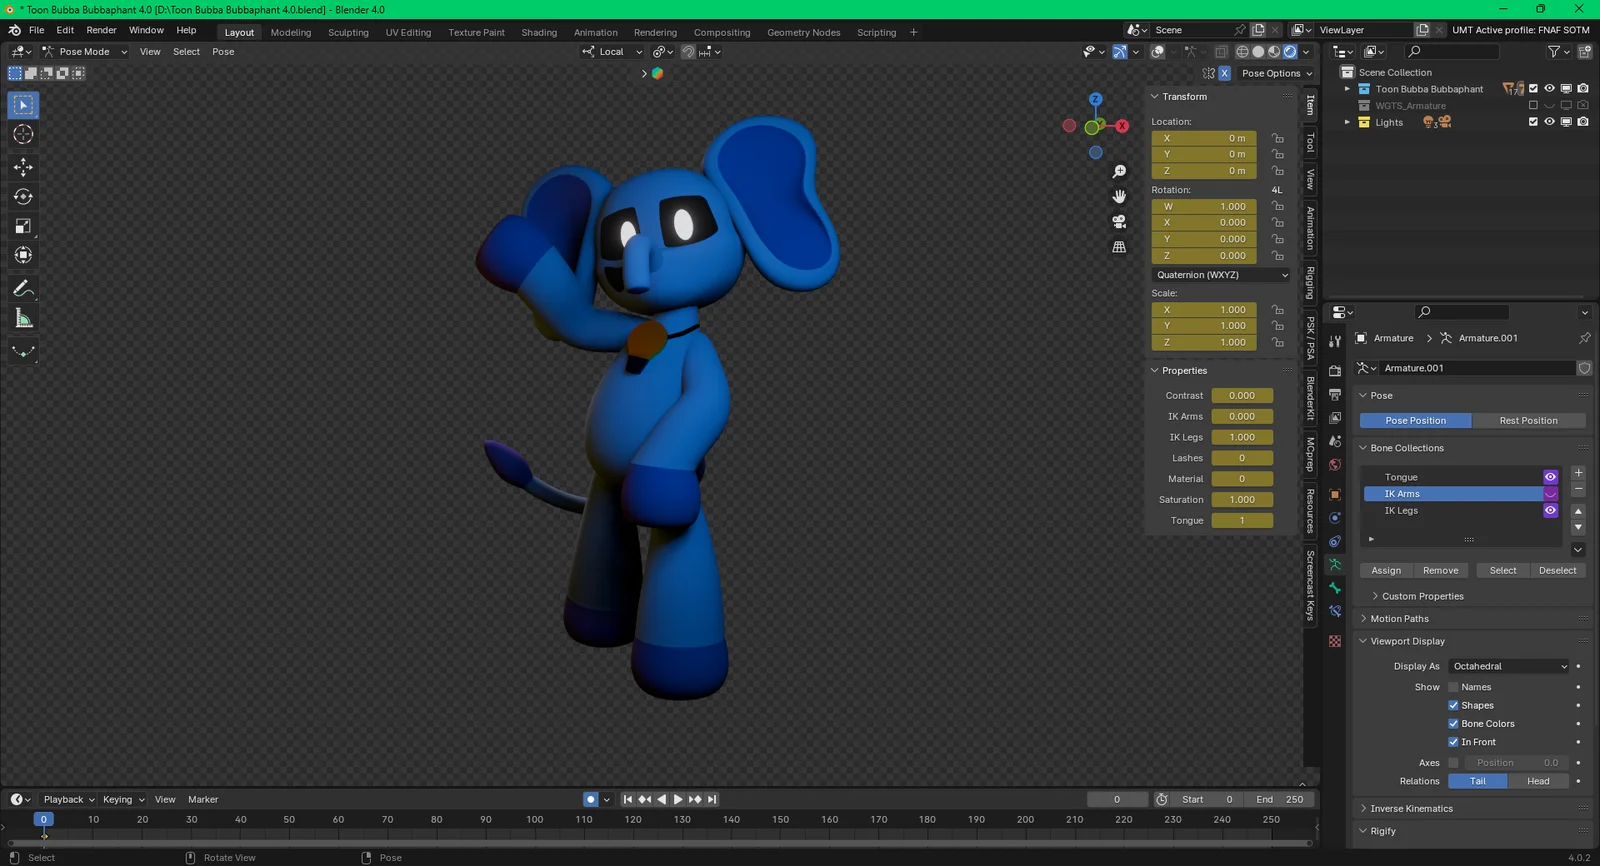Adjust the IK Arms property slider
This screenshot has height=866, width=1600.
click(1242, 417)
